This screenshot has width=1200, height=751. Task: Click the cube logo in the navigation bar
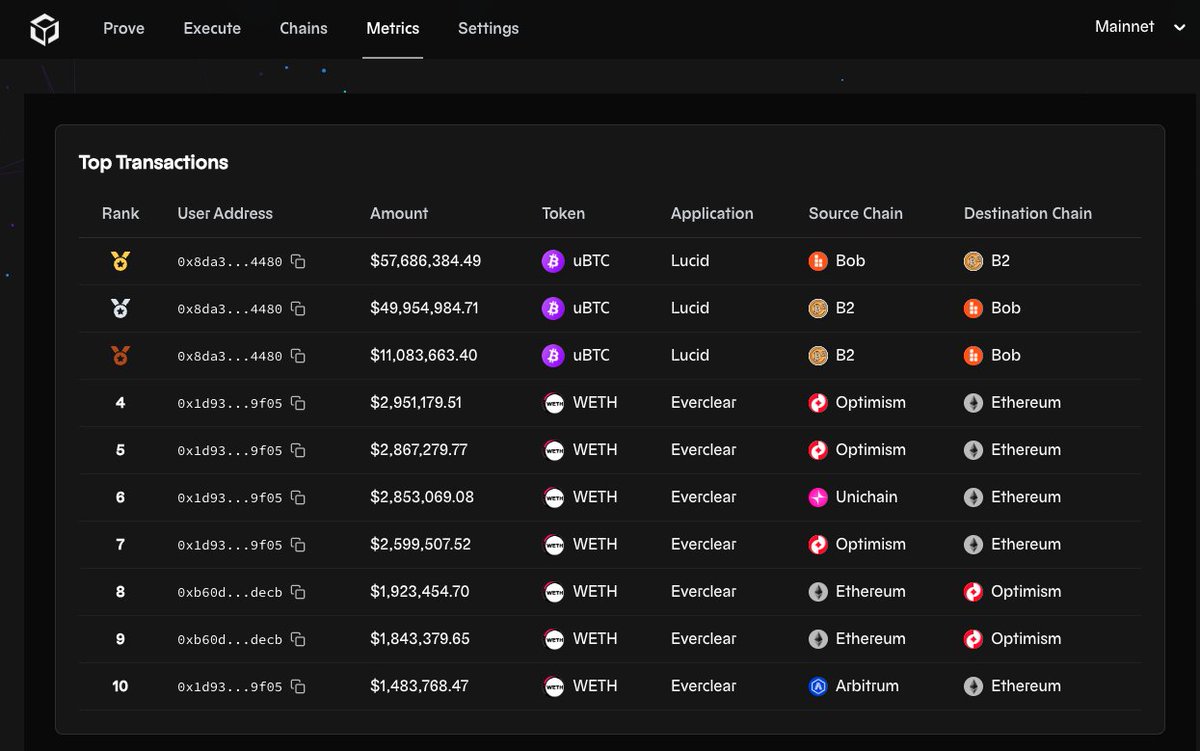(x=44, y=29)
